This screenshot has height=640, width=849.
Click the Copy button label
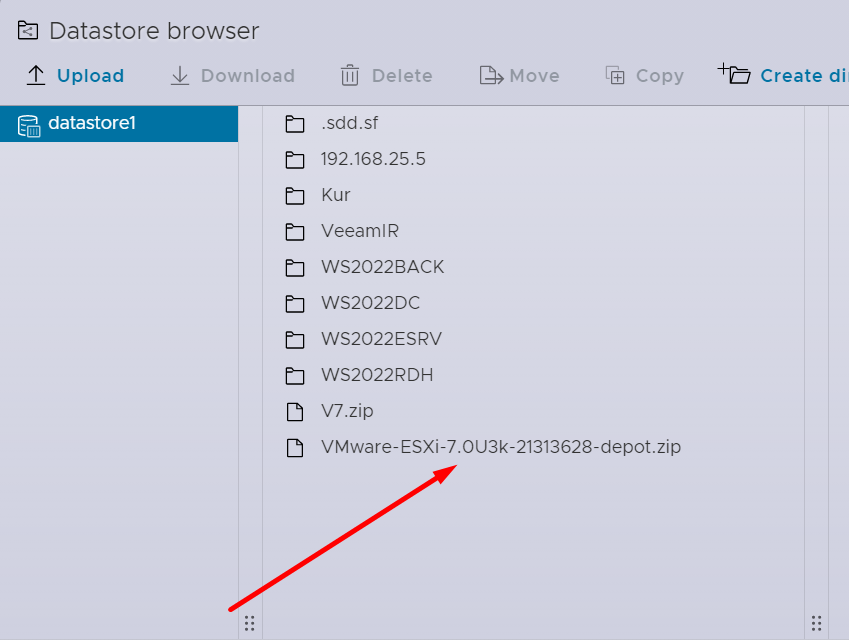(x=660, y=76)
